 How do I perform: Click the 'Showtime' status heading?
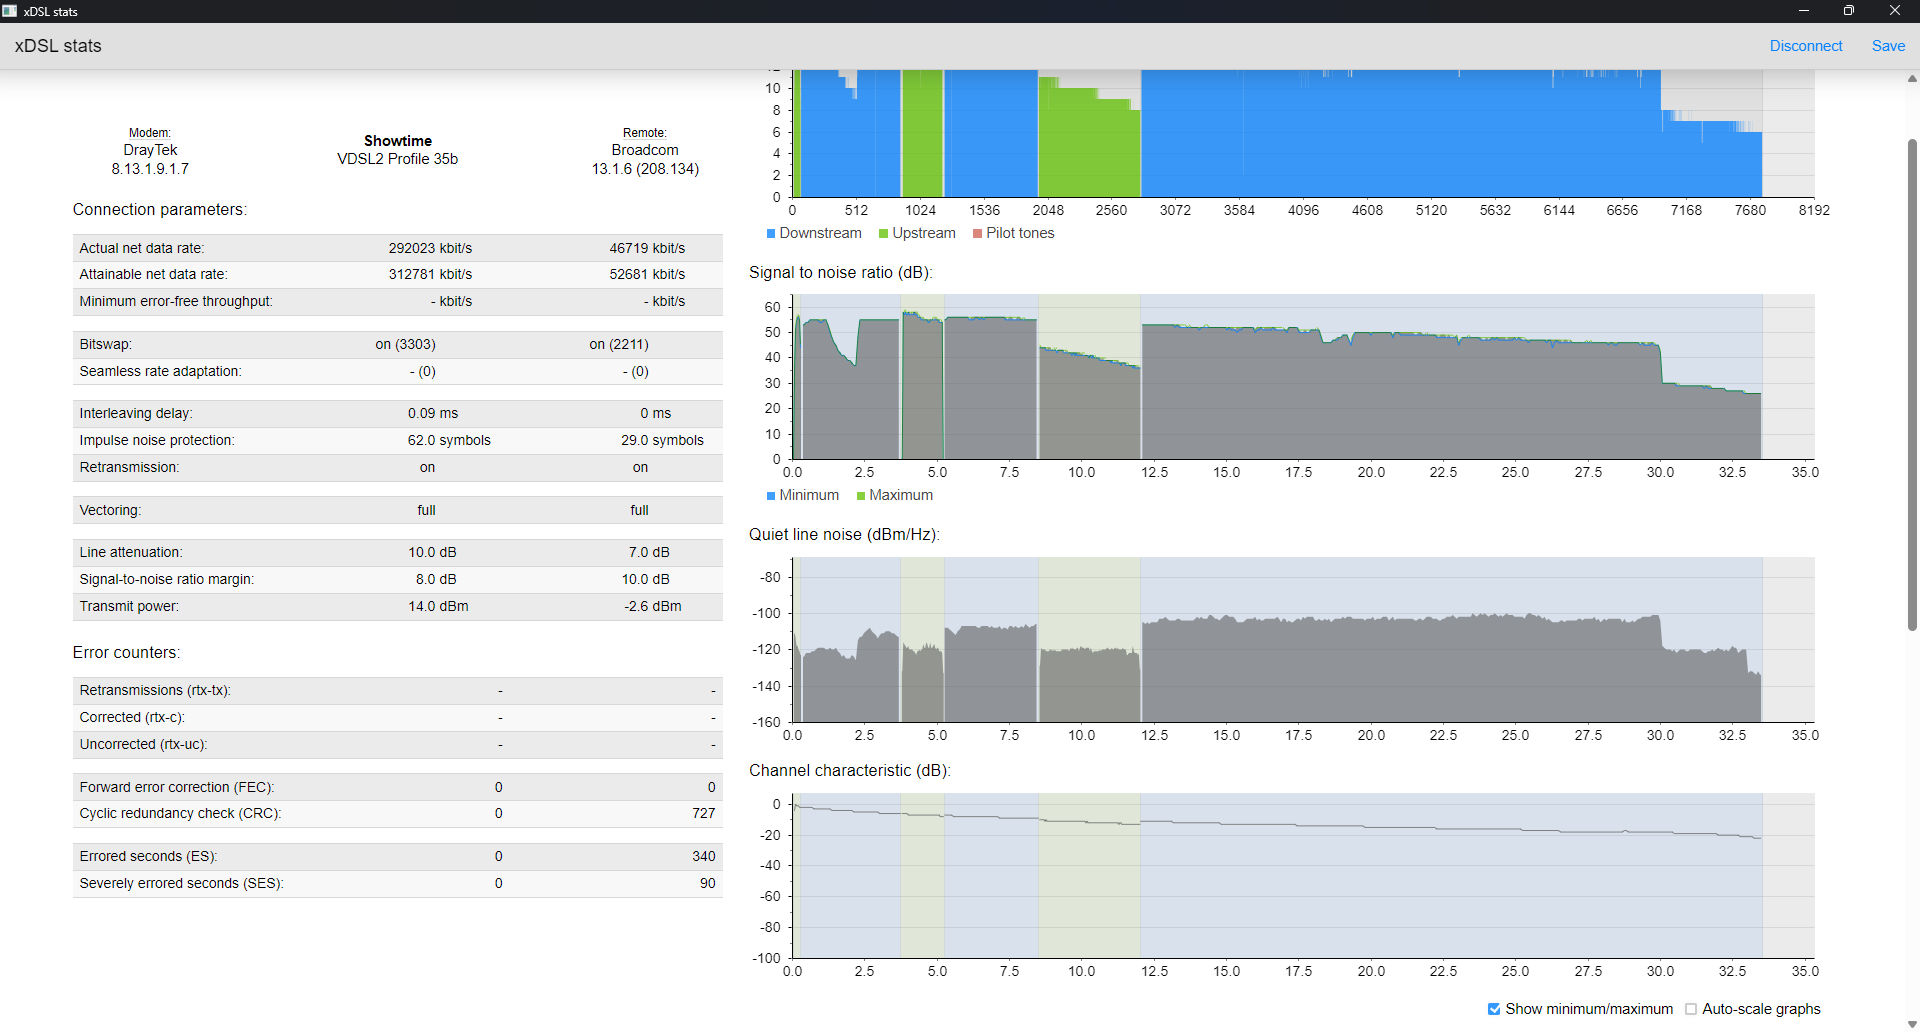click(x=398, y=141)
